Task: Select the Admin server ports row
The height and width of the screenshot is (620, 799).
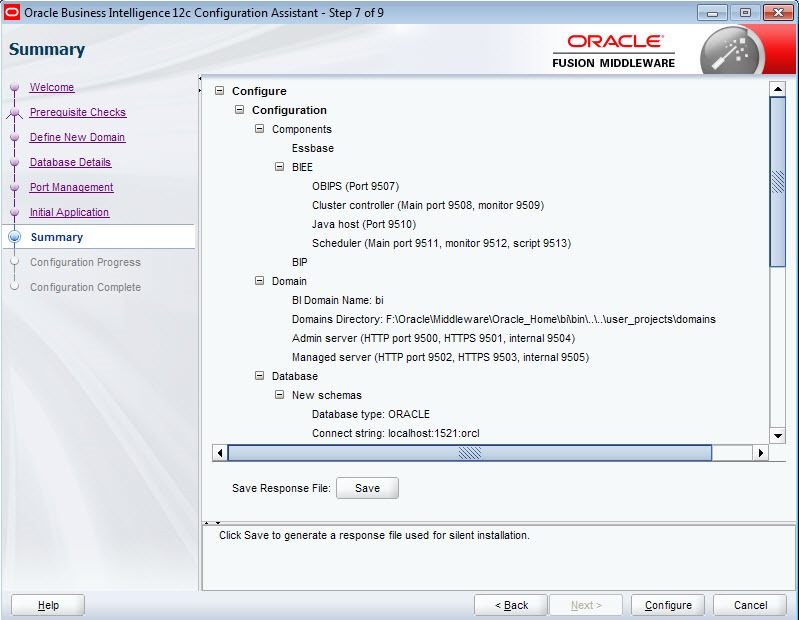Action: [433, 338]
